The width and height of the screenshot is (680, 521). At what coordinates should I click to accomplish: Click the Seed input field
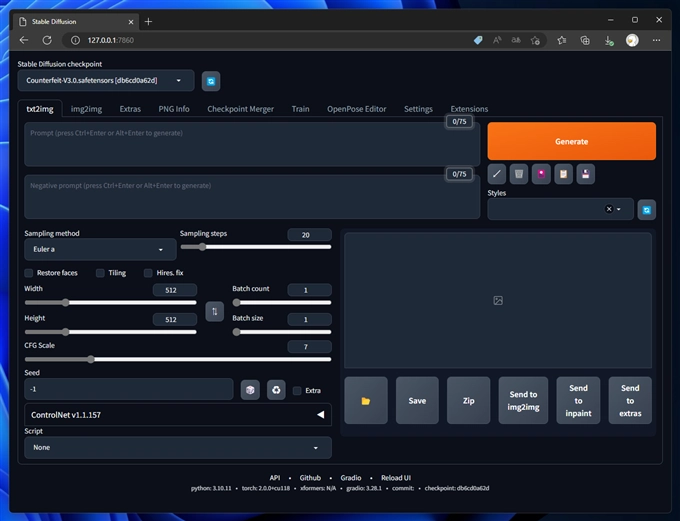(x=129, y=389)
